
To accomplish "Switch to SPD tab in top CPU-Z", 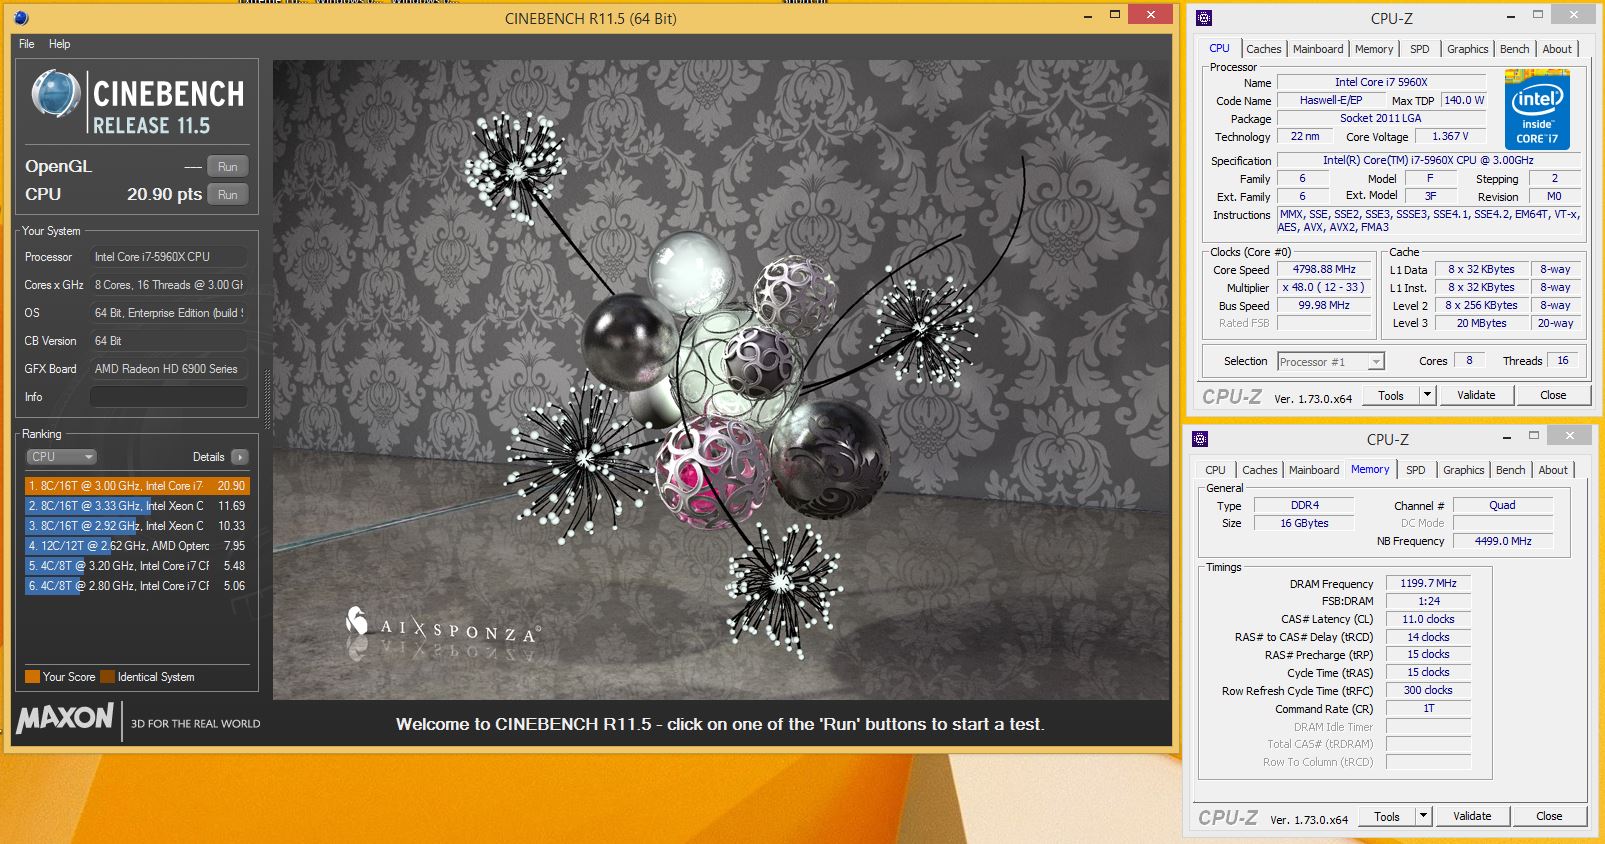I will click(x=1420, y=49).
